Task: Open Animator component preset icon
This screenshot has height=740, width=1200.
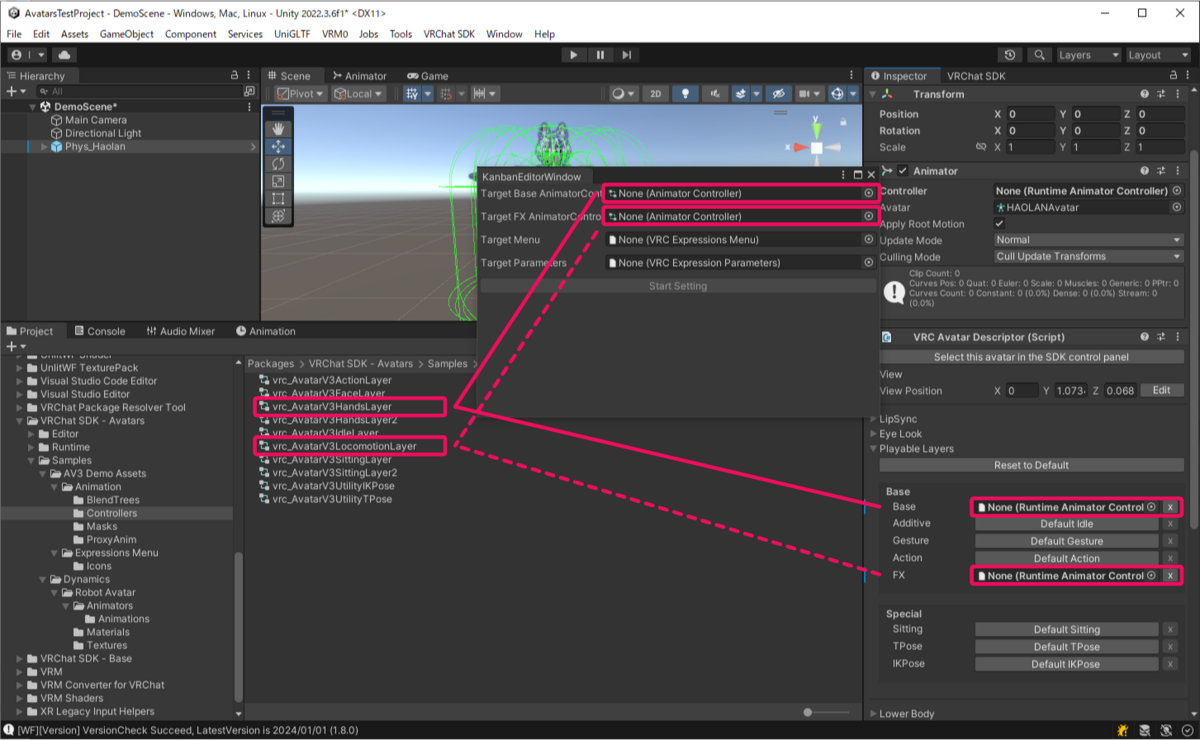Action: pos(1161,171)
